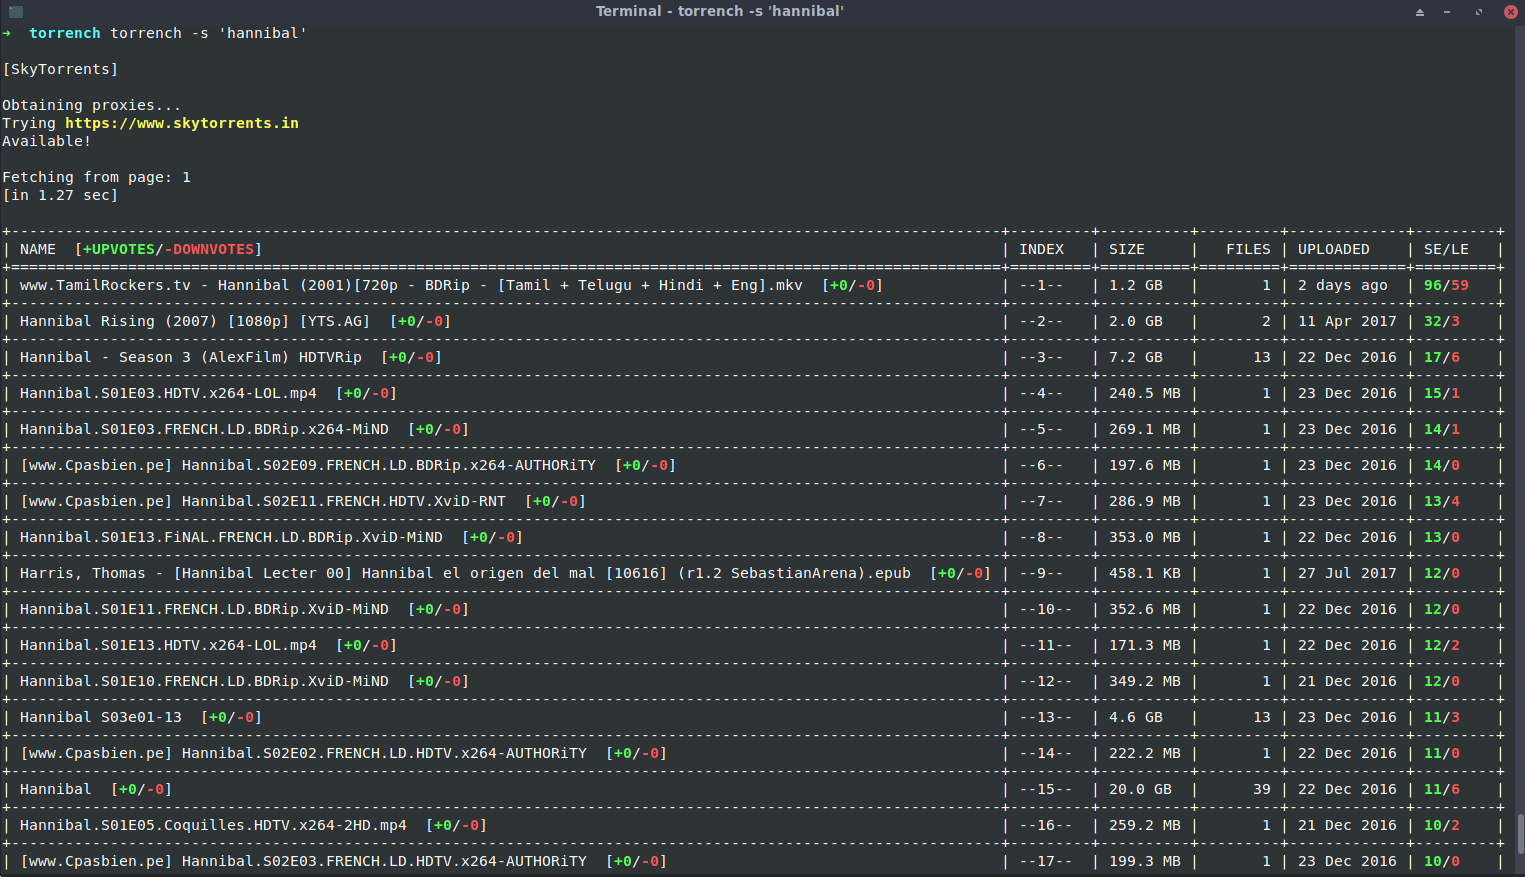The height and width of the screenshot is (877, 1525).
Task: Click index --13-- cell
Action: [x=1046, y=717]
